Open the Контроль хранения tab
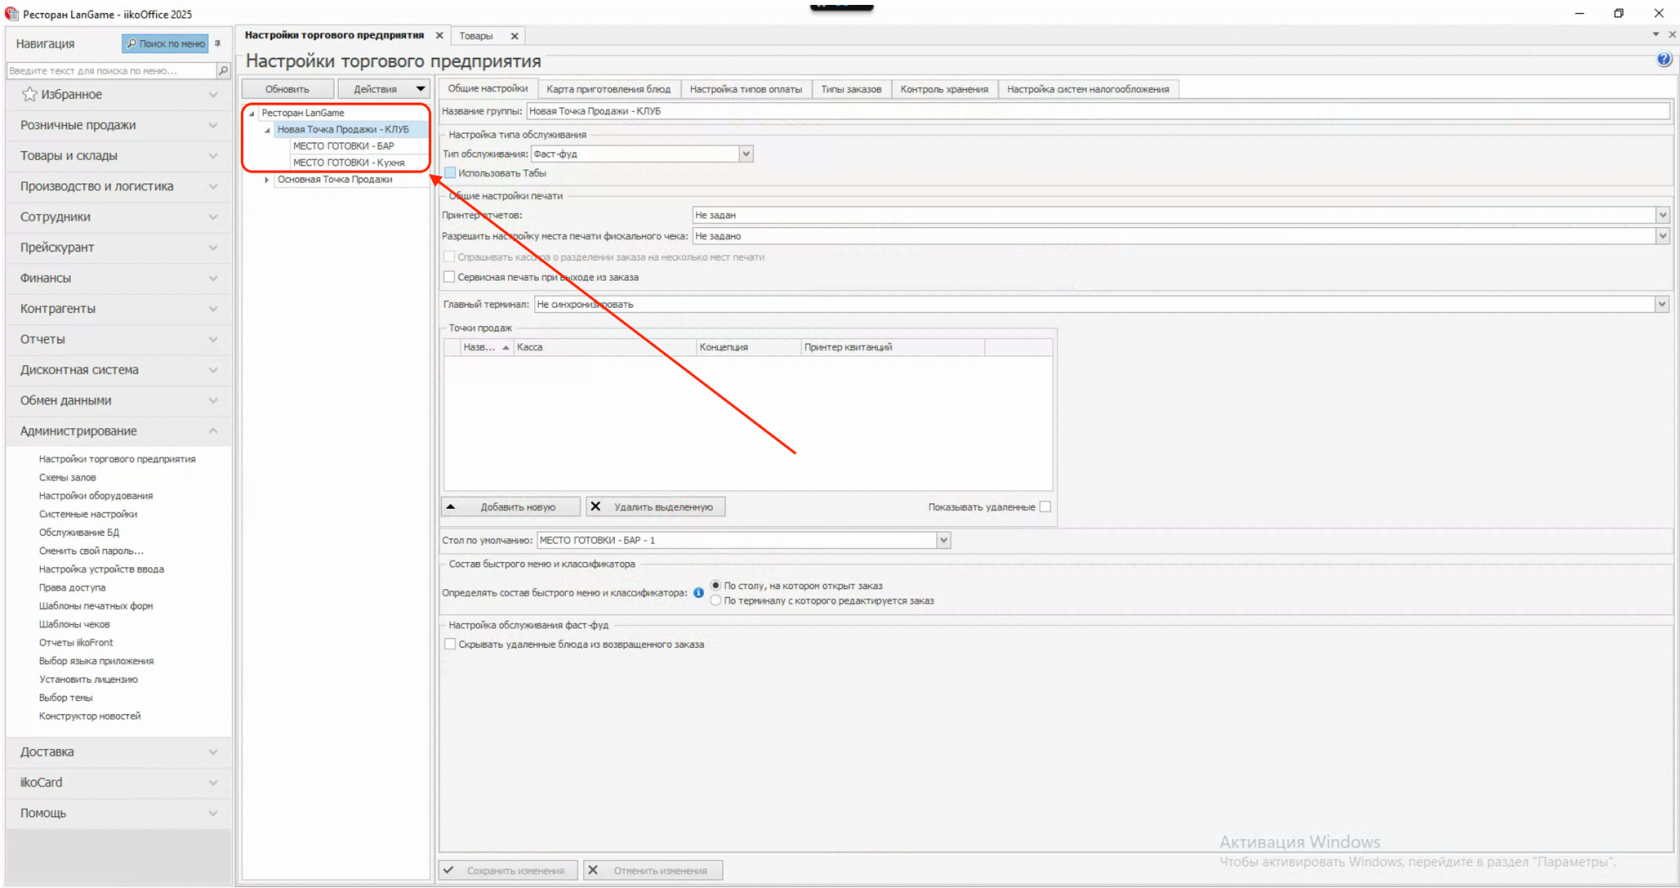 tap(944, 89)
